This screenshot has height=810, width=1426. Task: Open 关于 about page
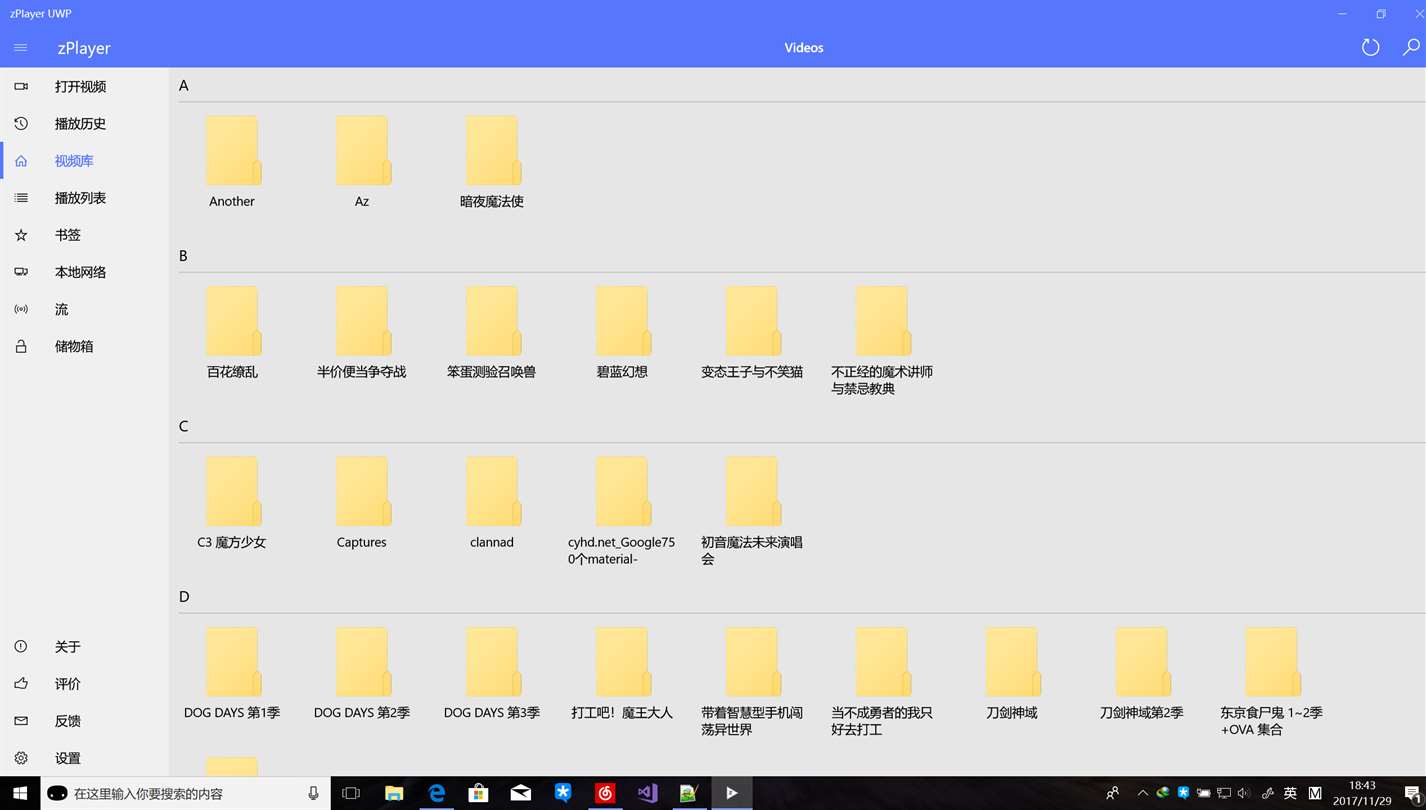click(x=85, y=647)
